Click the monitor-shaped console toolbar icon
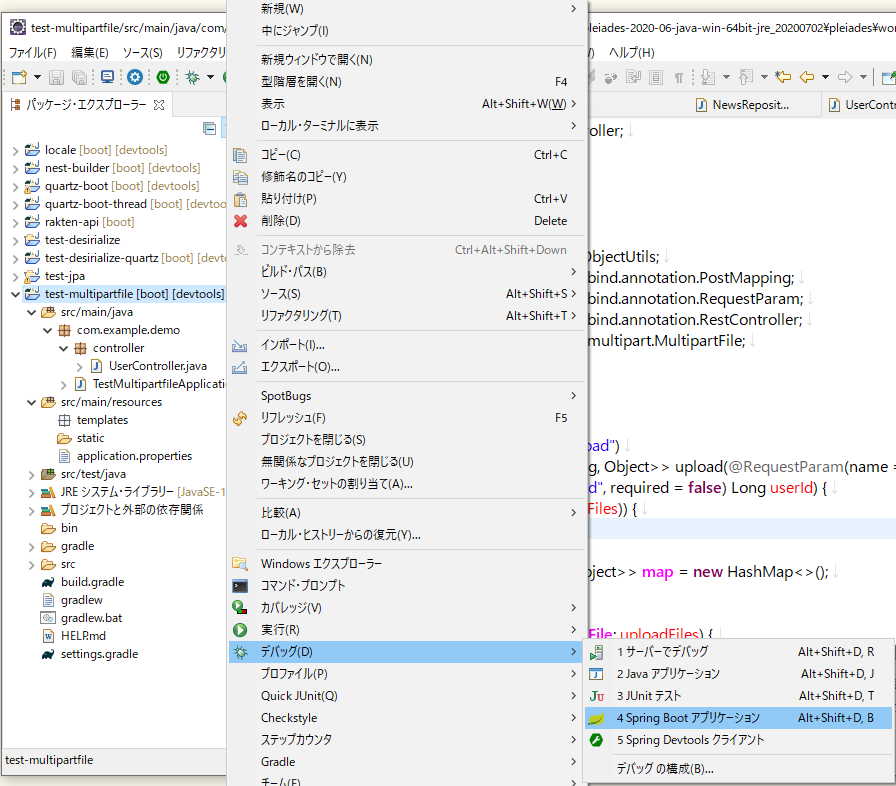The height and width of the screenshot is (786, 896). point(107,76)
